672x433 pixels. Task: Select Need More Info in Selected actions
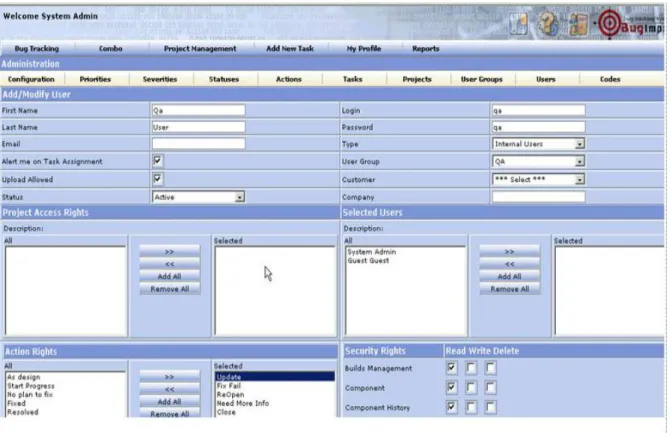pos(243,403)
